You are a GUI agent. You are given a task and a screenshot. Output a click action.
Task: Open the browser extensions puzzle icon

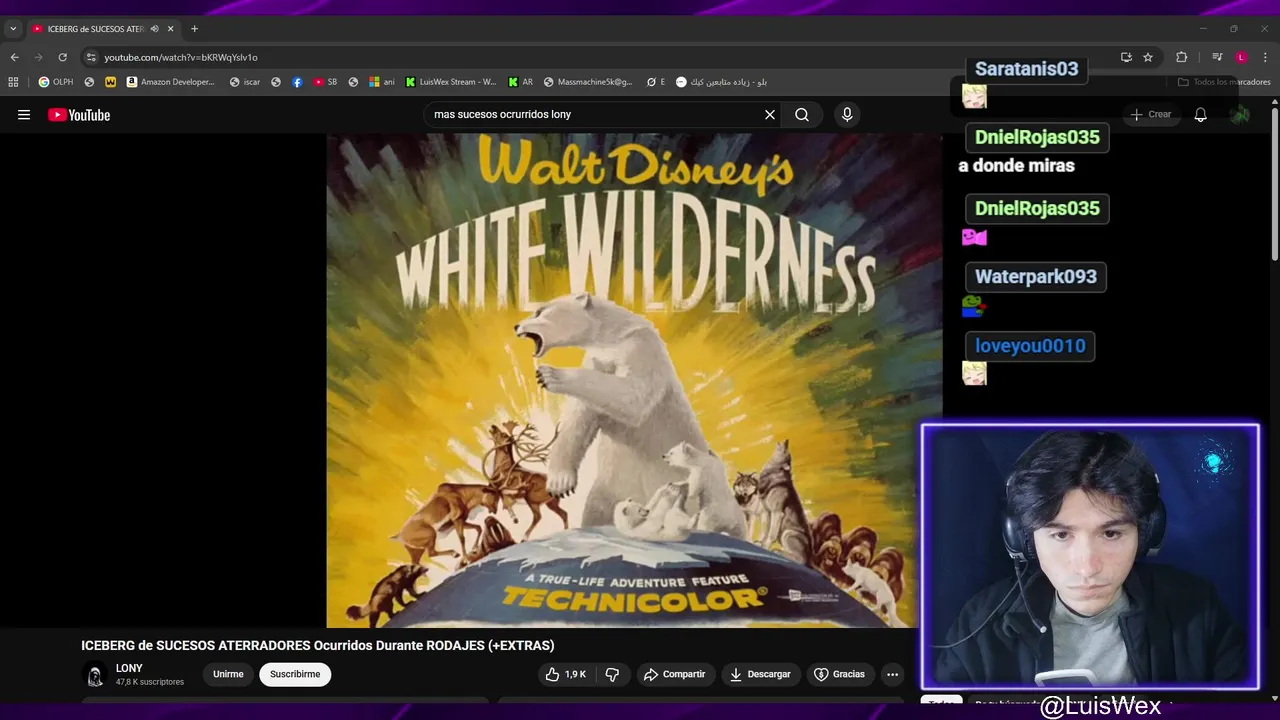pos(1181,57)
